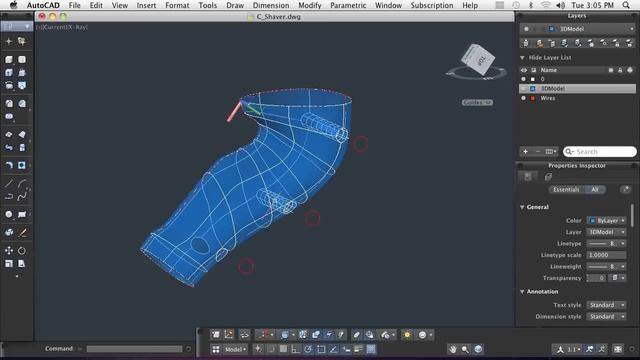Image resolution: width=640 pixels, height=360 pixels.
Task: Click the 3DModel layer blue color swatch
Action: pyautogui.click(x=533, y=89)
